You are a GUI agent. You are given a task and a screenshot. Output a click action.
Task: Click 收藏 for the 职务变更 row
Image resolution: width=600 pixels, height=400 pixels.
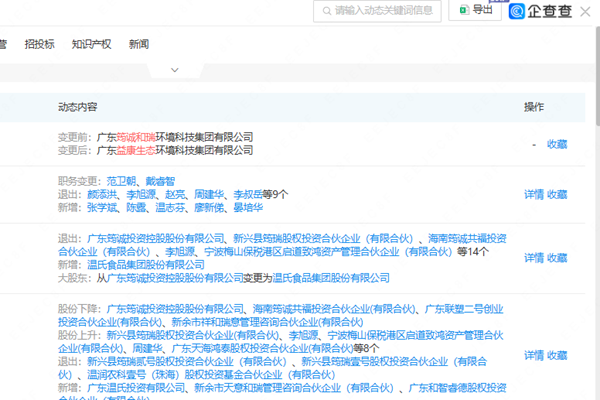tap(557, 194)
